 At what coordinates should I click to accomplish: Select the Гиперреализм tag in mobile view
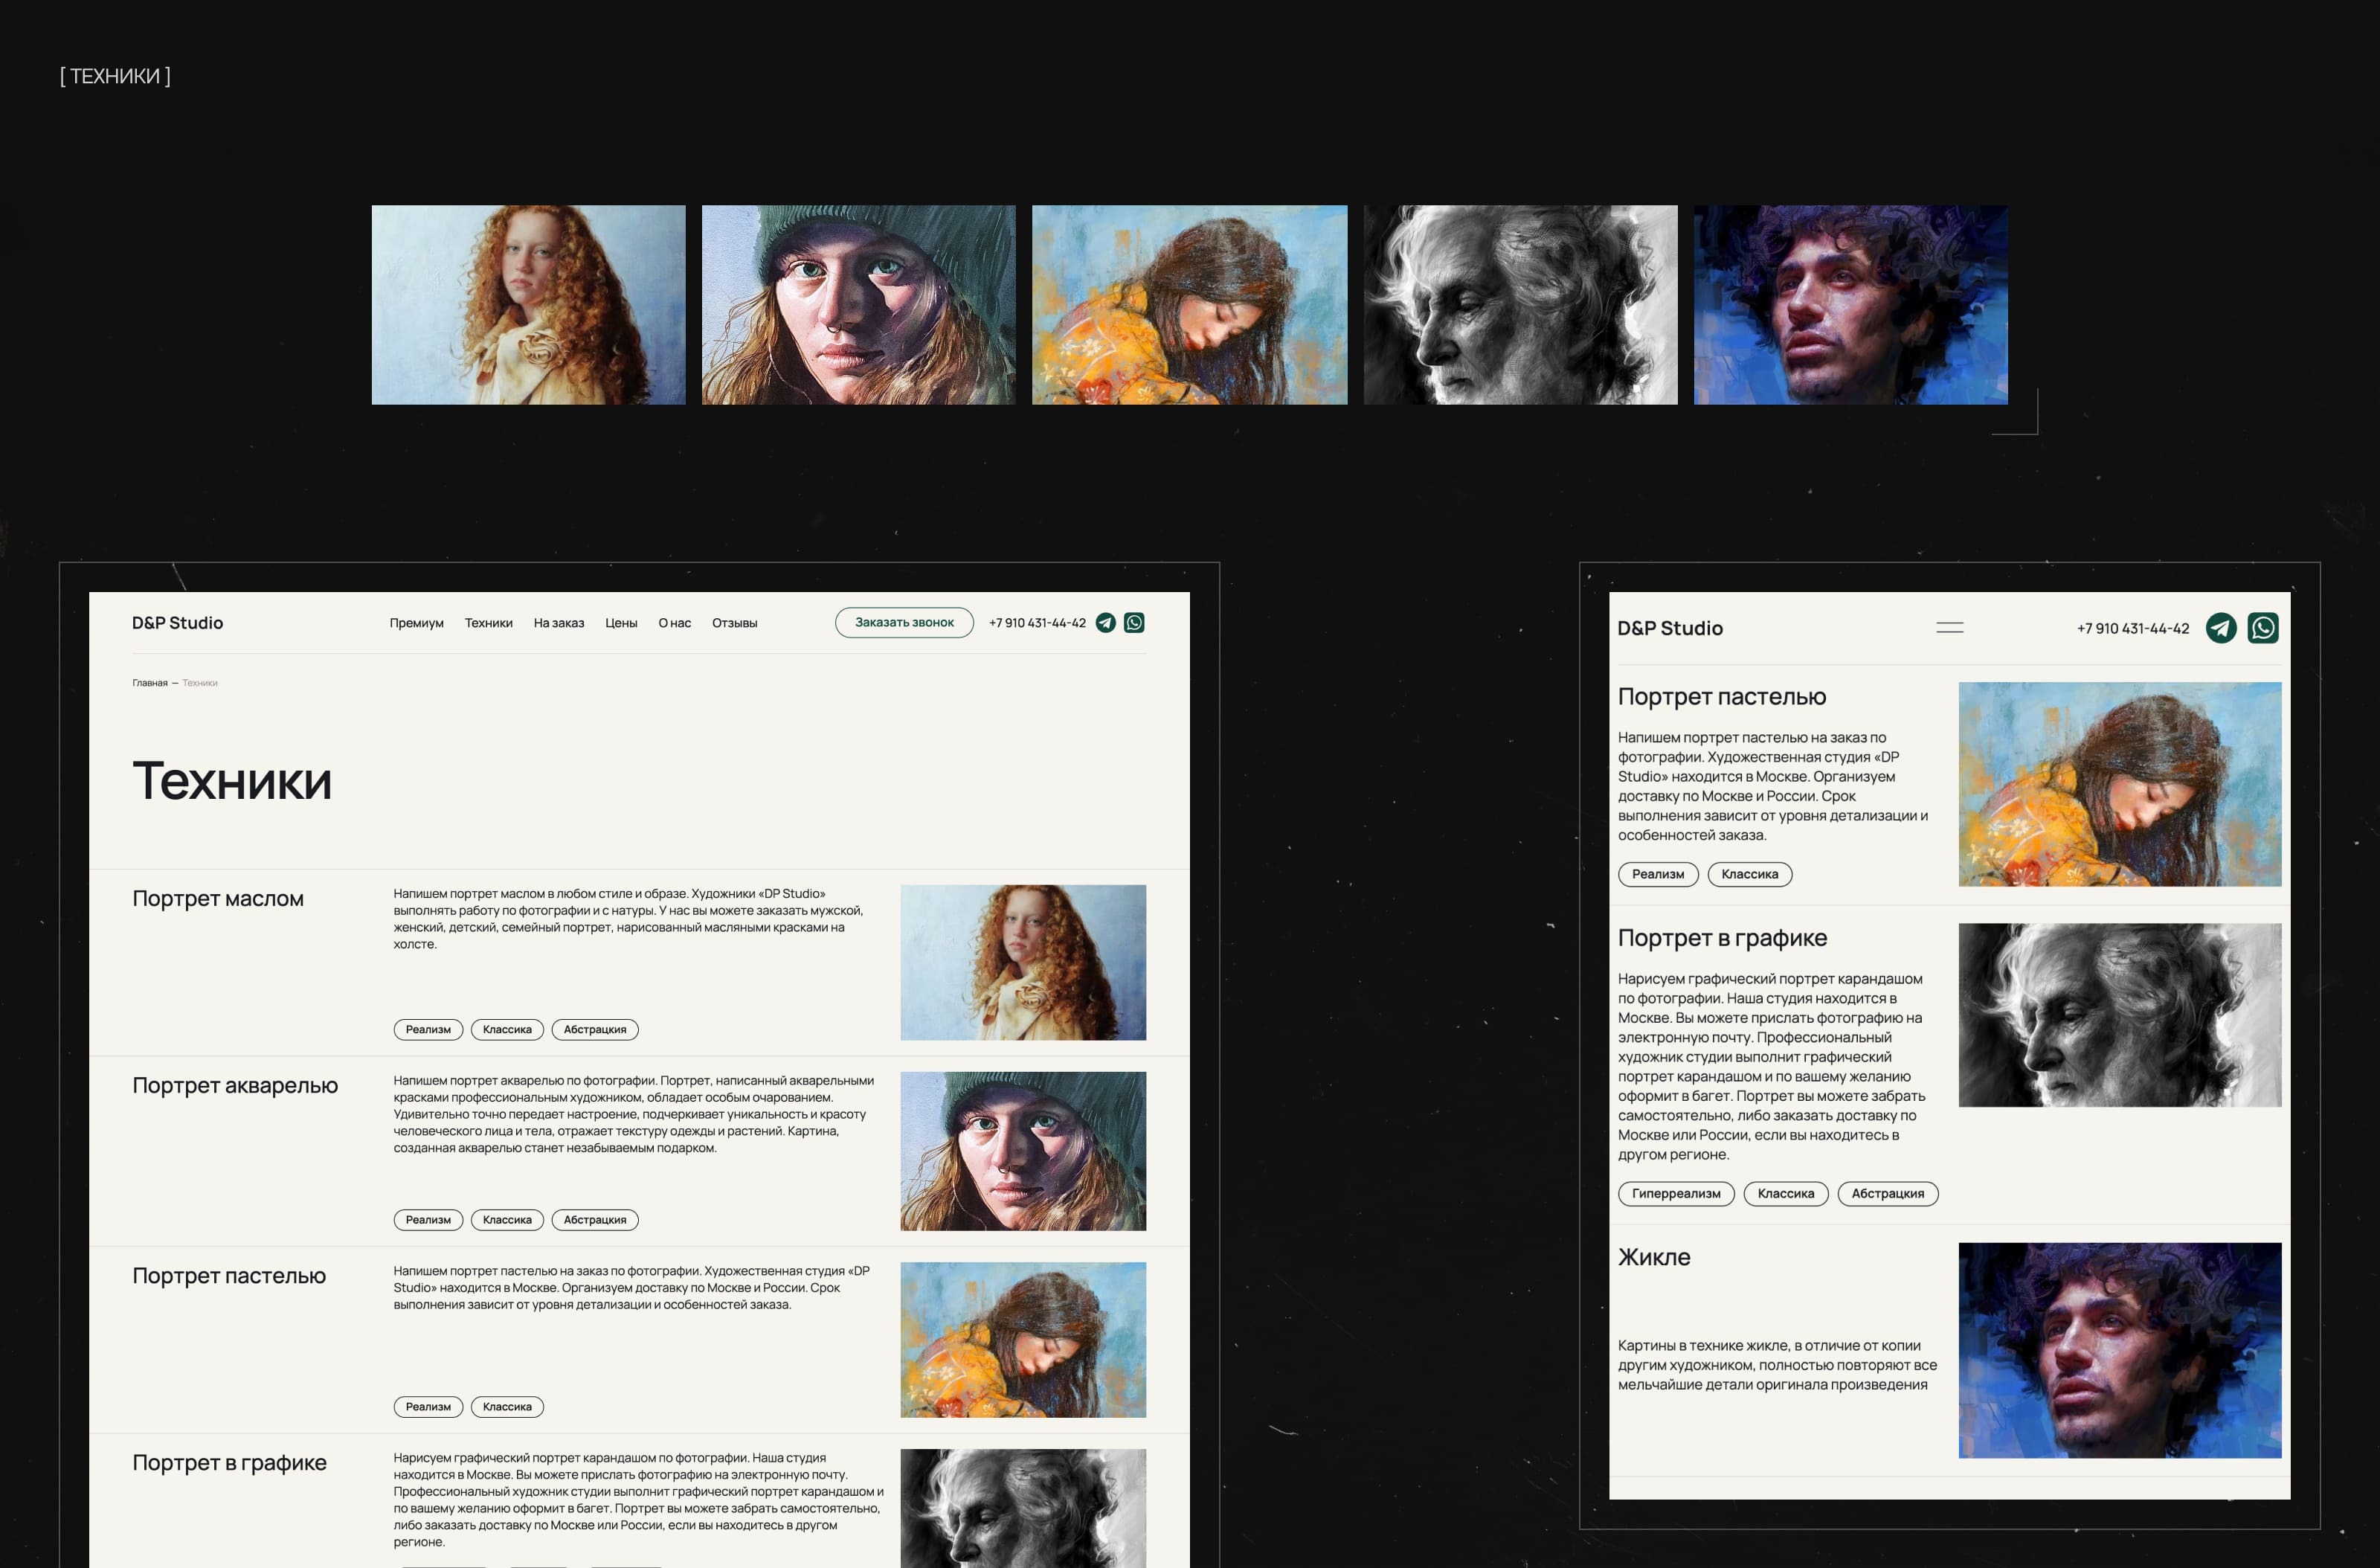pyautogui.click(x=1676, y=1194)
